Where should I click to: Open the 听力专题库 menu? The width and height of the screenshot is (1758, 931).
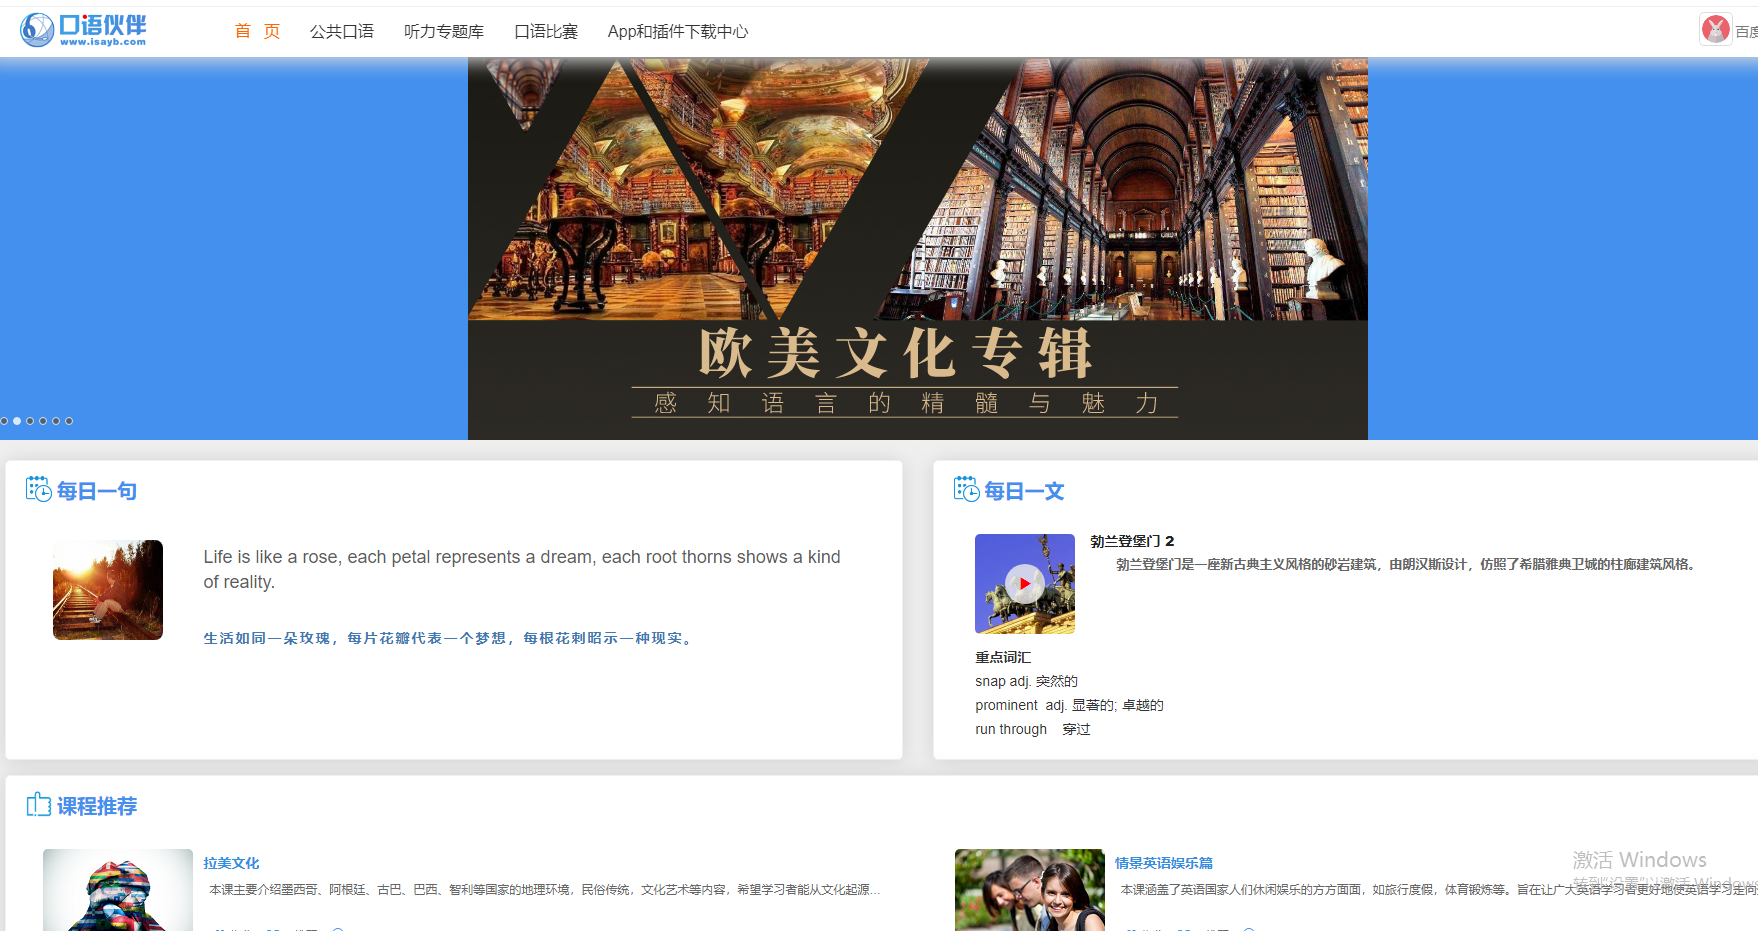click(x=443, y=31)
